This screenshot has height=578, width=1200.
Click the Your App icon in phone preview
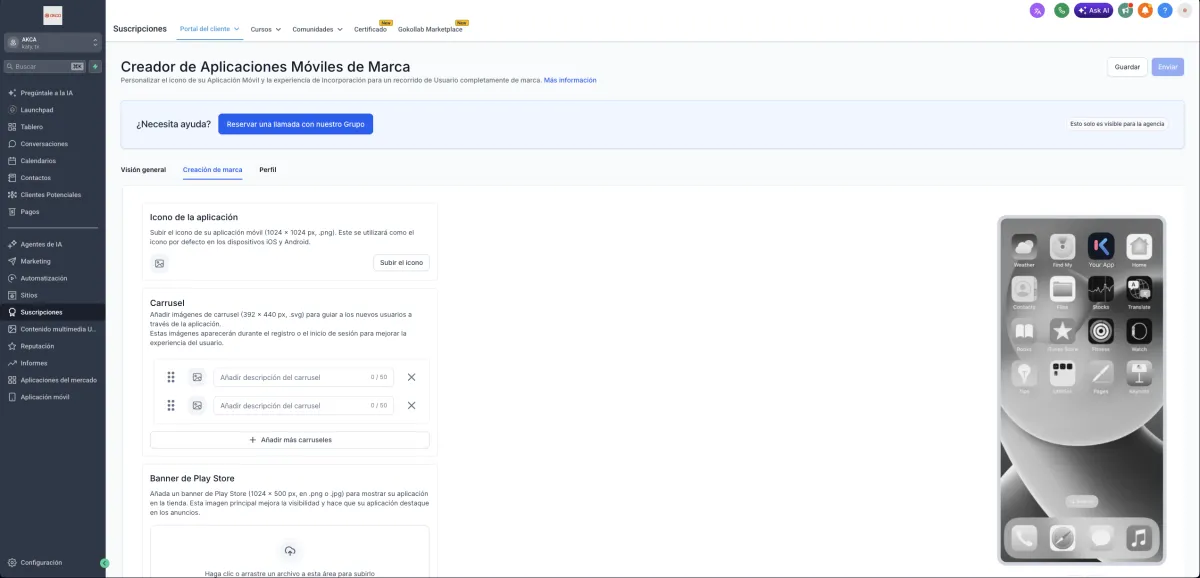pos(1101,246)
